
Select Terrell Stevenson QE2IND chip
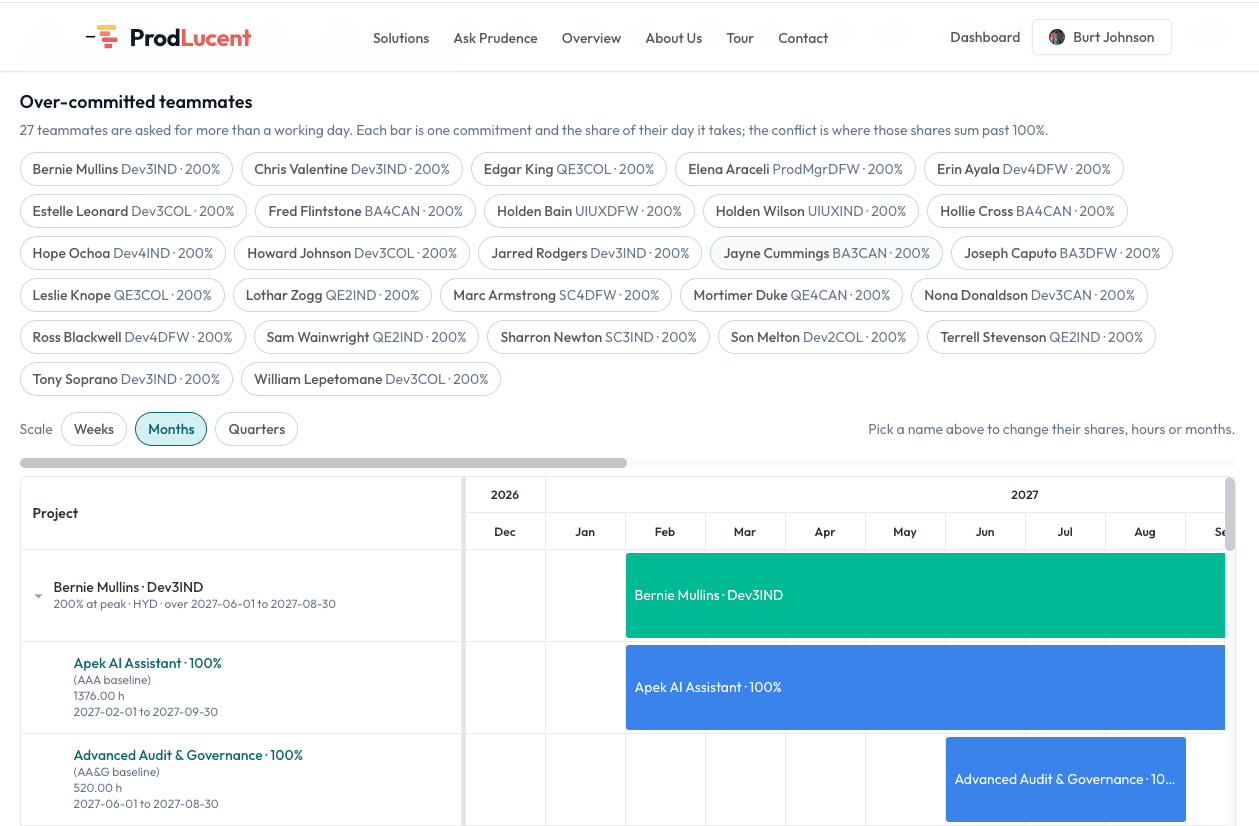pos(1041,337)
